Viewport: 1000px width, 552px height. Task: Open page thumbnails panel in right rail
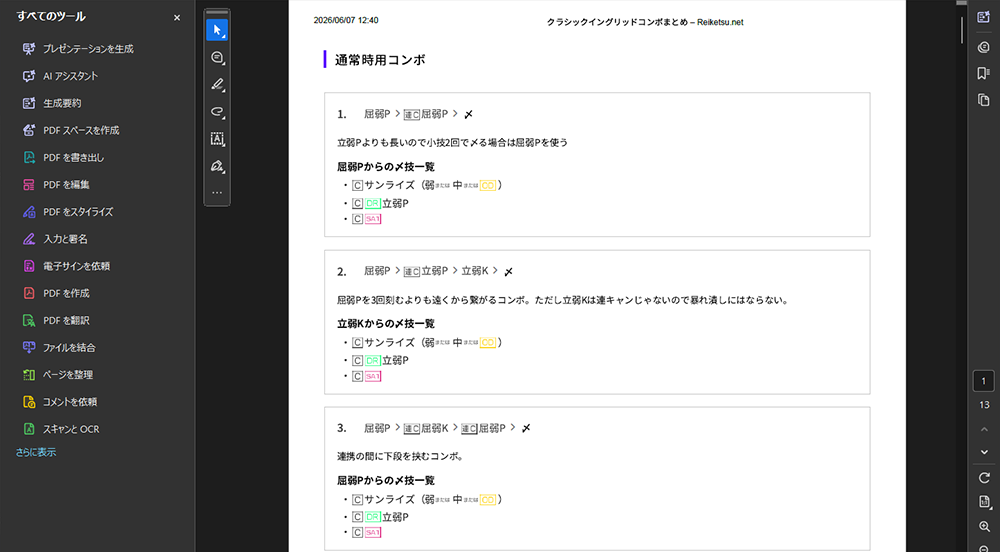[983, 100]
